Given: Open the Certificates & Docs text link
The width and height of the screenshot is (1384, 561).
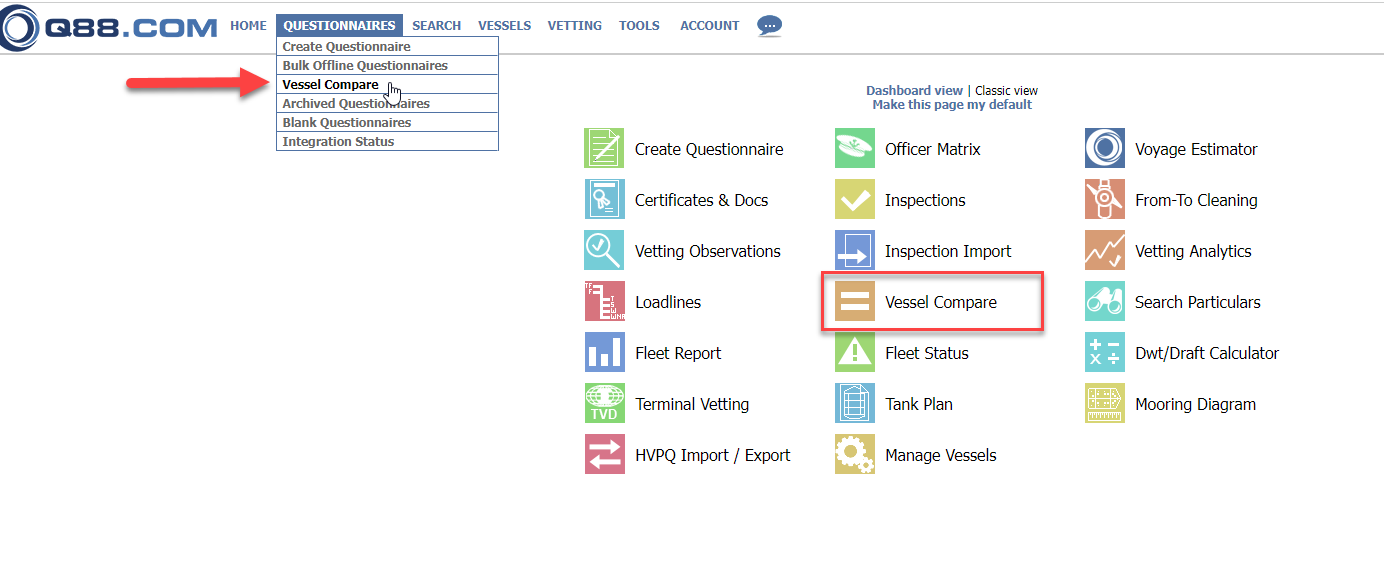Looking at the screenshot, I should coord(701,200).
